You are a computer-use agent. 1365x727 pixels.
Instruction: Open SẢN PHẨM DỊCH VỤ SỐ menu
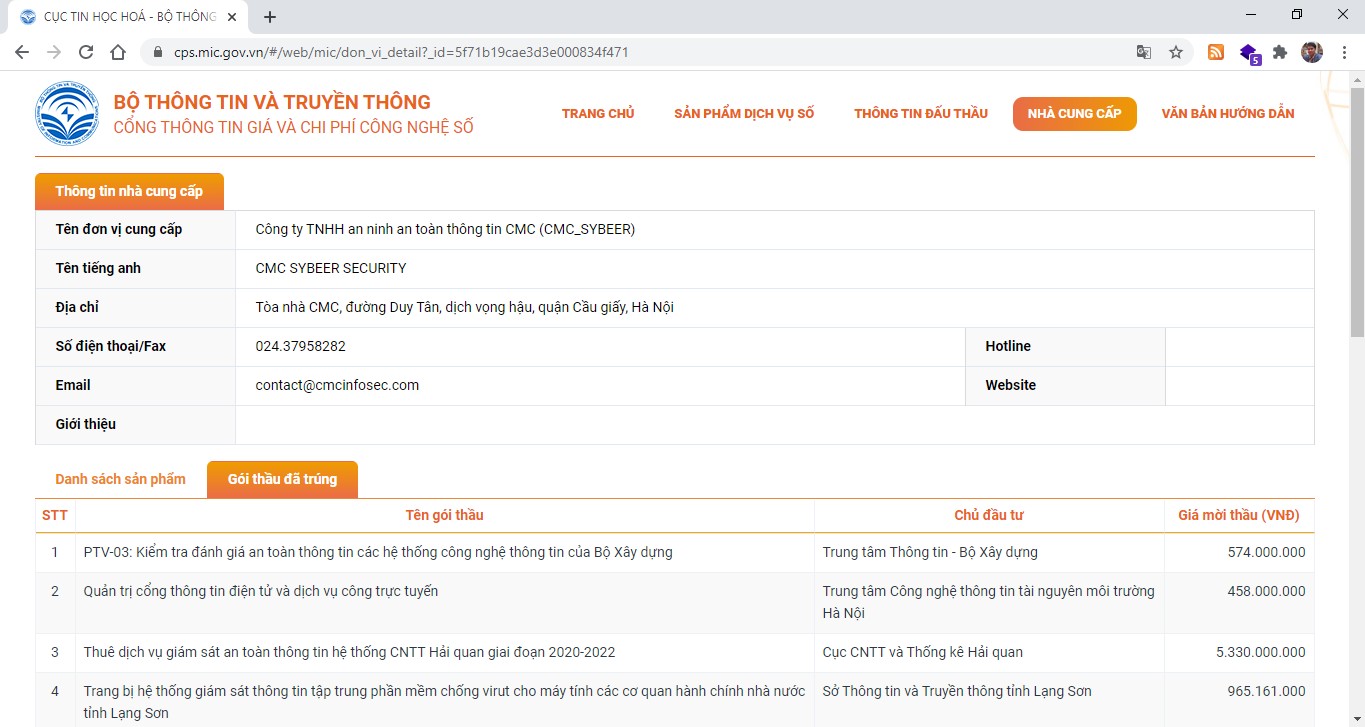pyautogui.click(x=744, y=113)
